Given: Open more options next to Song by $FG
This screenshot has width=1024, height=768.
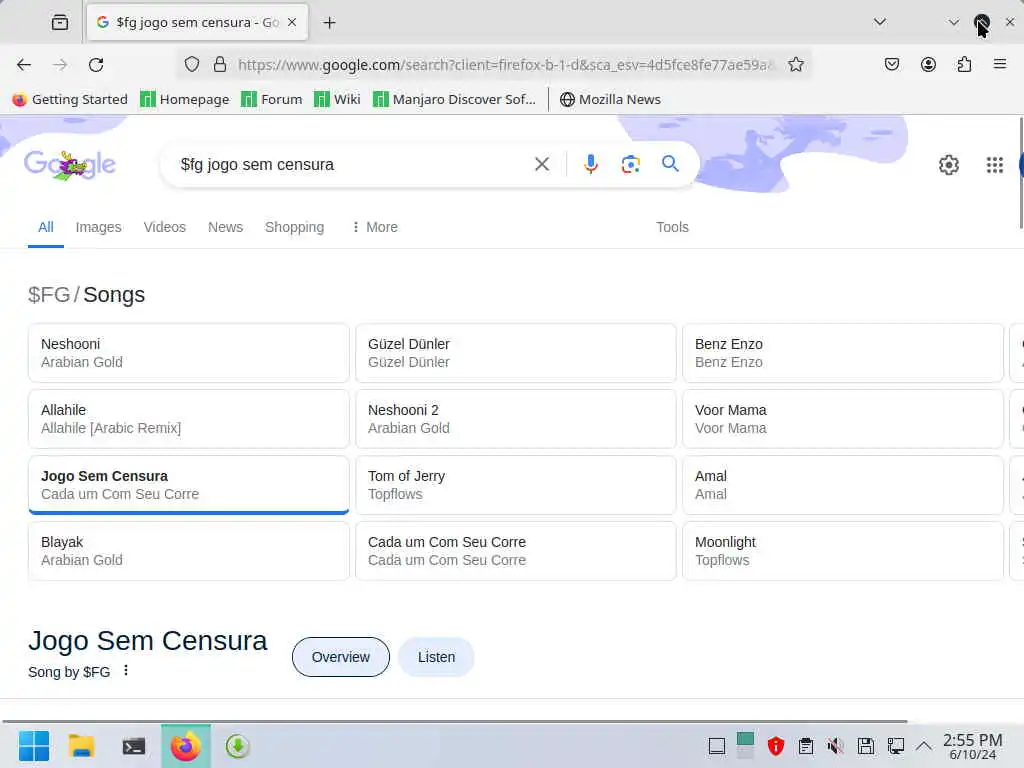Looking at the screenshot, I should (x=126, y=671).
